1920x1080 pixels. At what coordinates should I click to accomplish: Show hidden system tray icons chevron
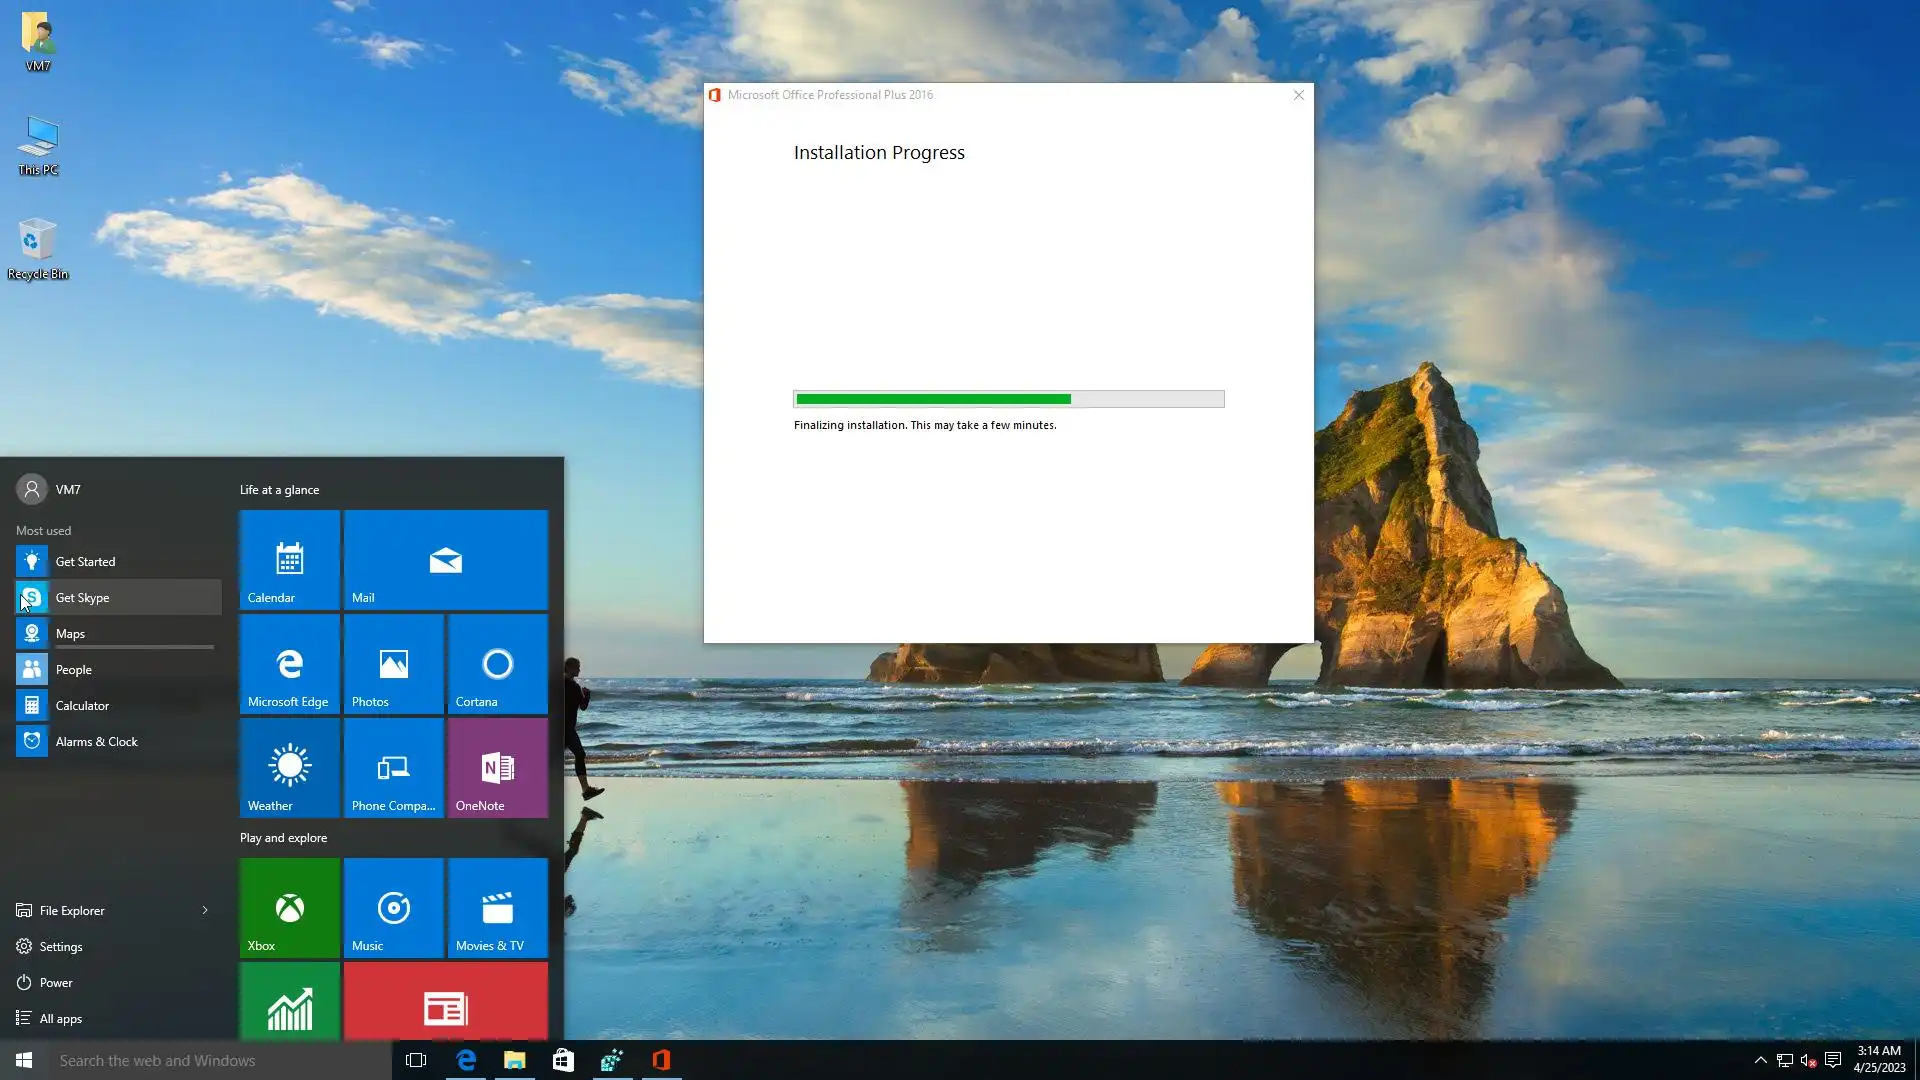tap(1760, 1060)
